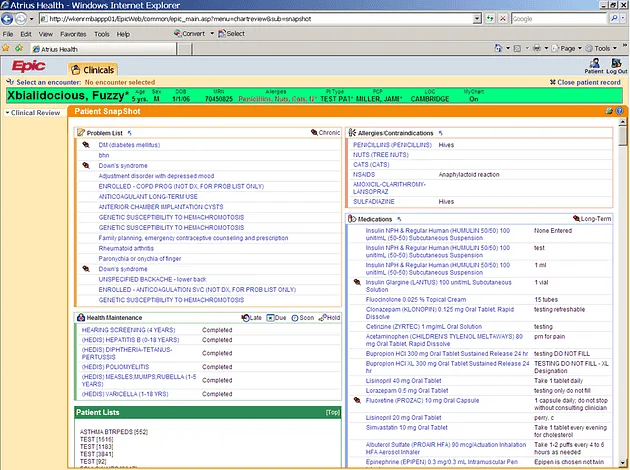Screen dimensions: 630x470
Task: Click the scroll down arrow of the SnapShot scrollbar
Action: (x=622, y=462)
